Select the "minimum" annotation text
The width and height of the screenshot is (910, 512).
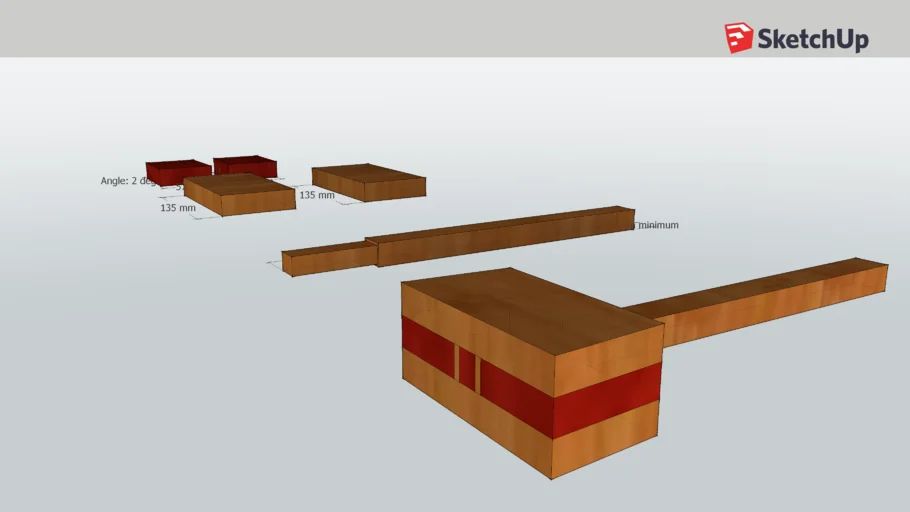point(658,225)
